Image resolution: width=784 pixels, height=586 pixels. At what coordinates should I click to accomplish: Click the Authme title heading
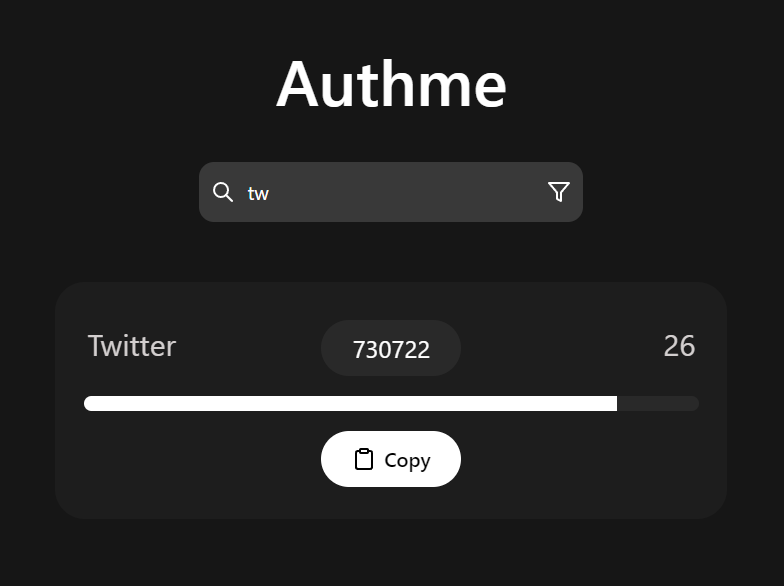(392, 84)
